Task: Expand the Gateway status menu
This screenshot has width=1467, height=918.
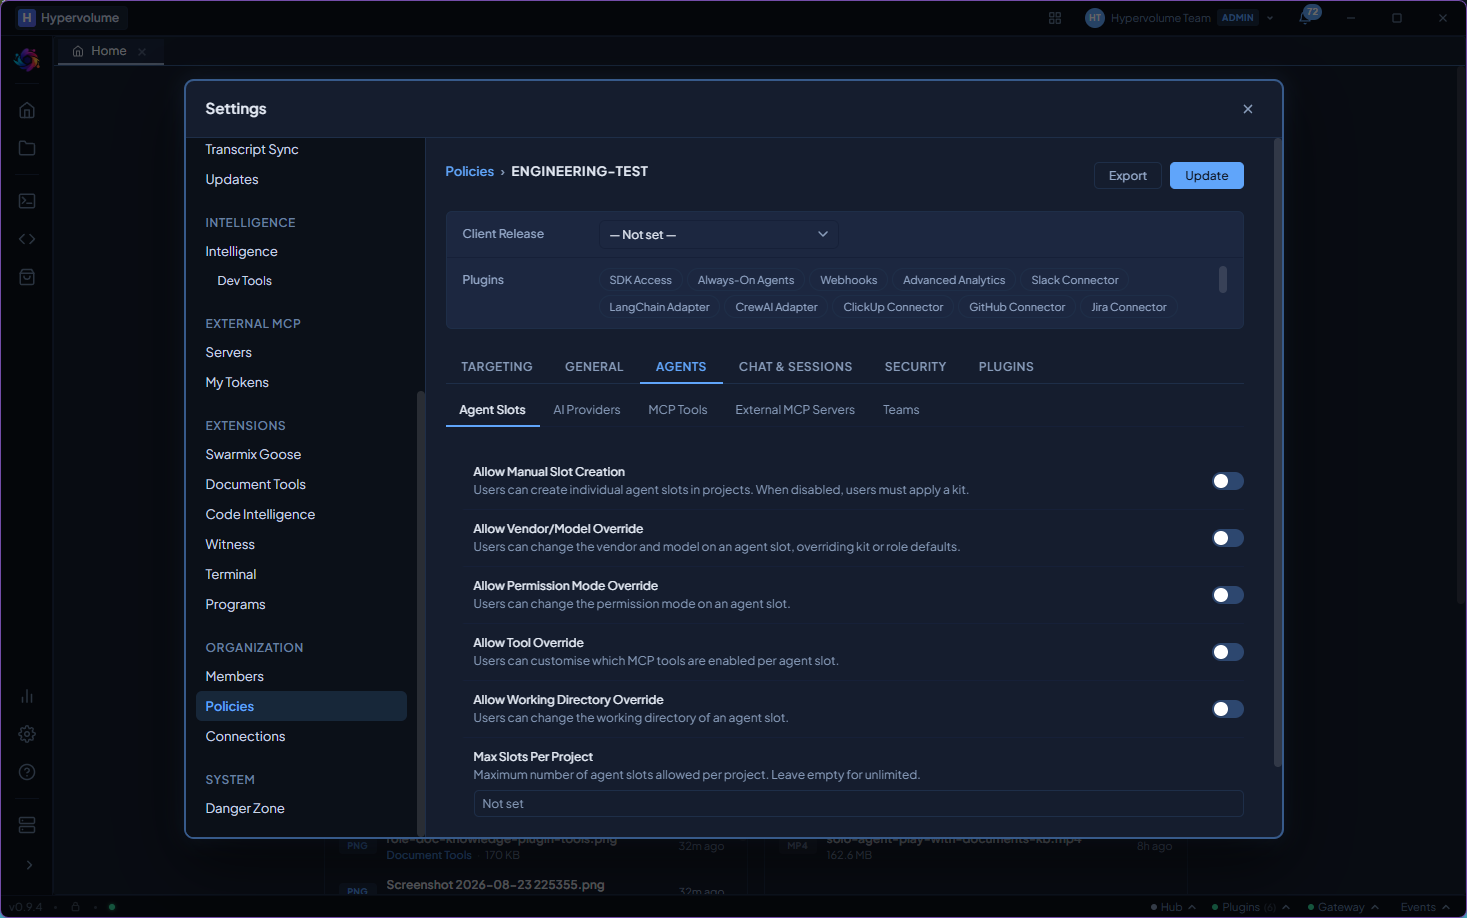Action: tap(1343, 907)
